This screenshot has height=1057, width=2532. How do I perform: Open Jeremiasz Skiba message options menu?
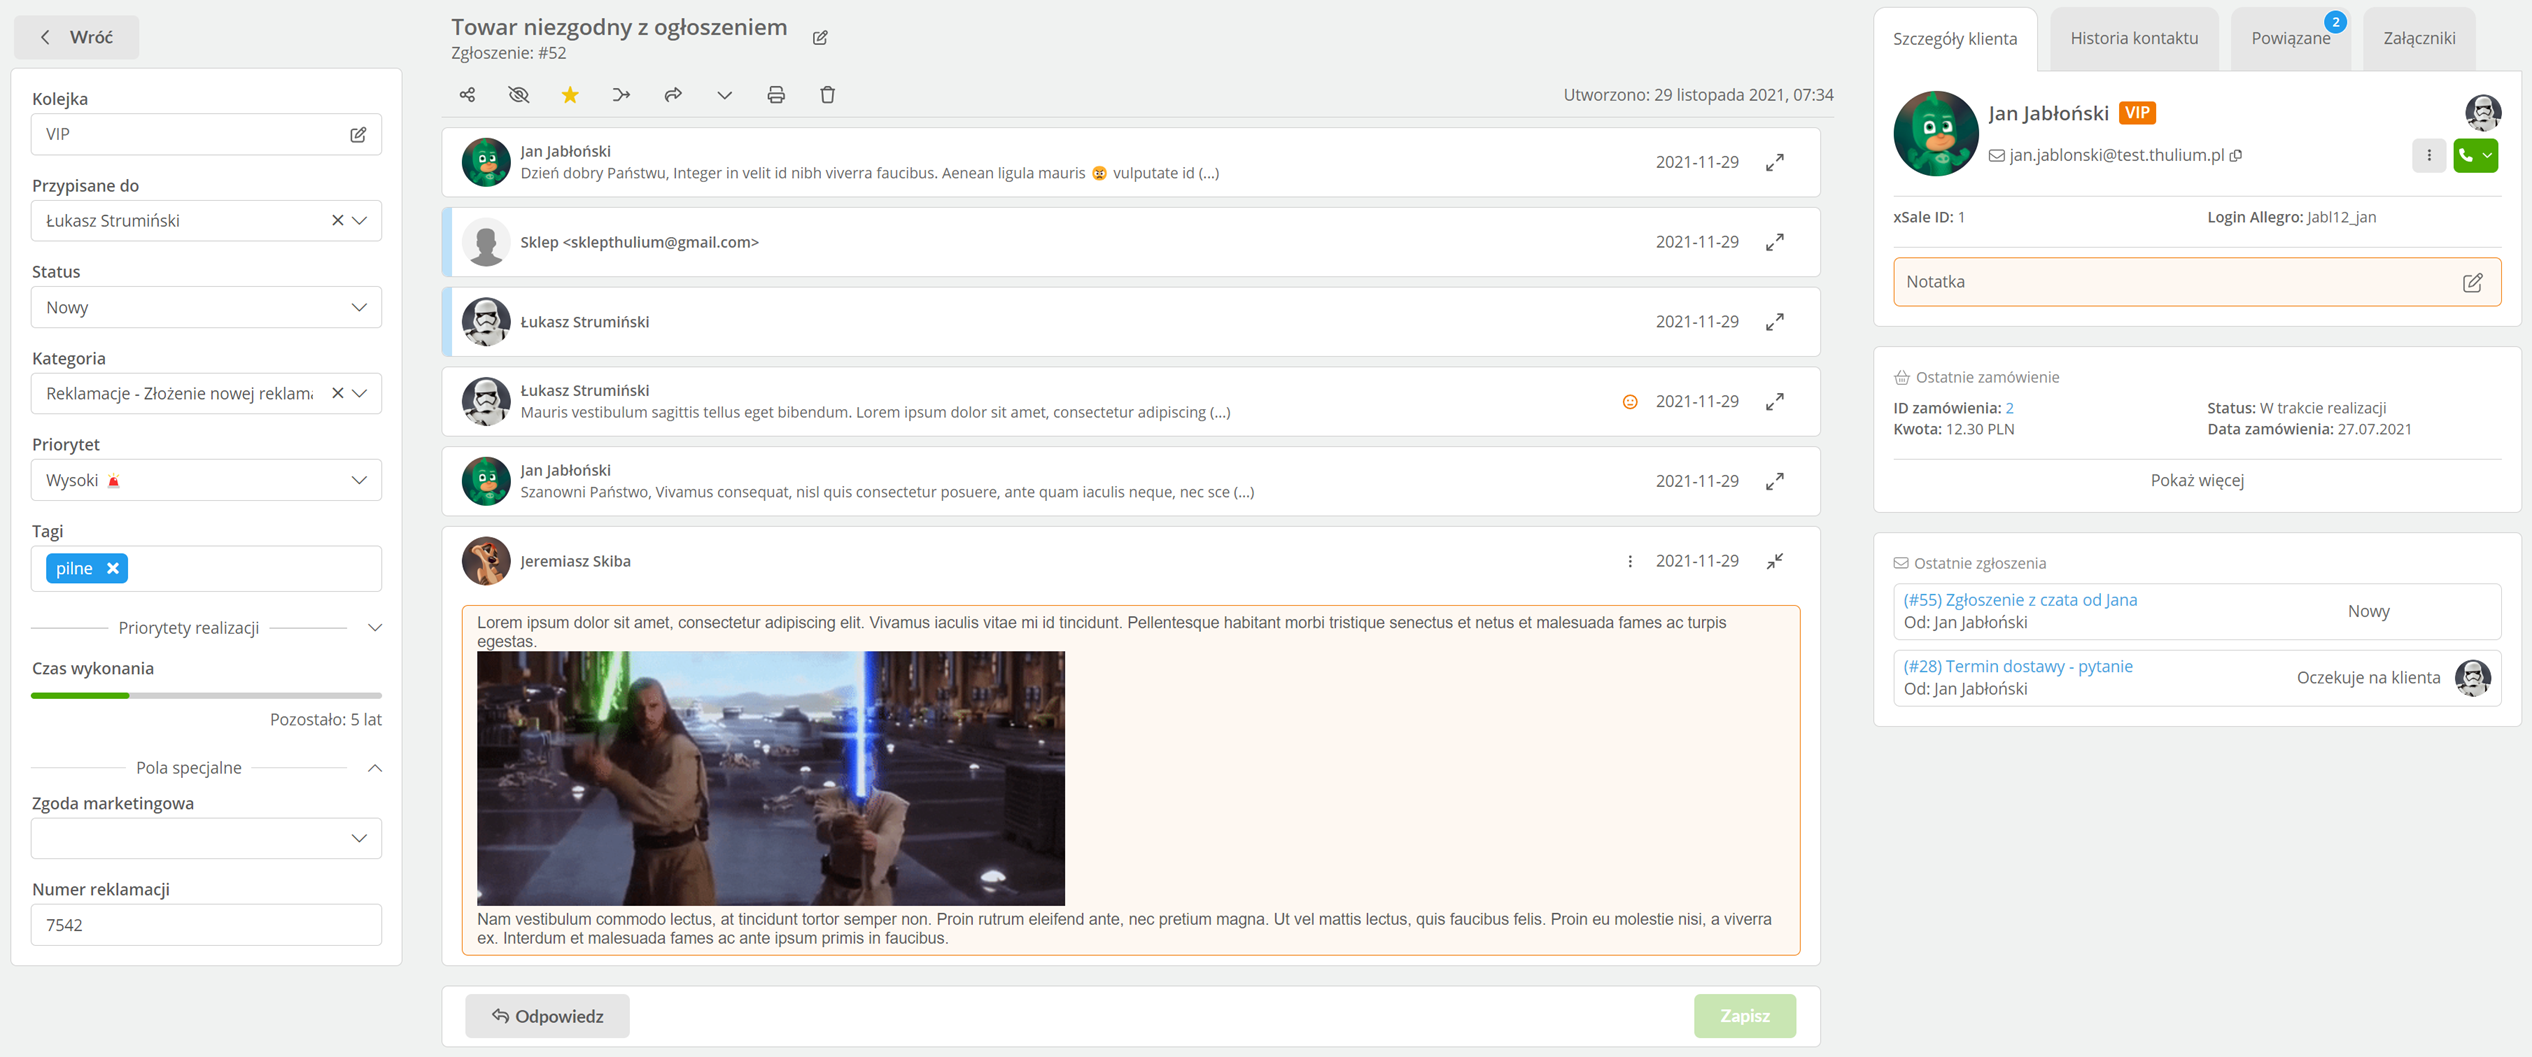coord(1630,561)
